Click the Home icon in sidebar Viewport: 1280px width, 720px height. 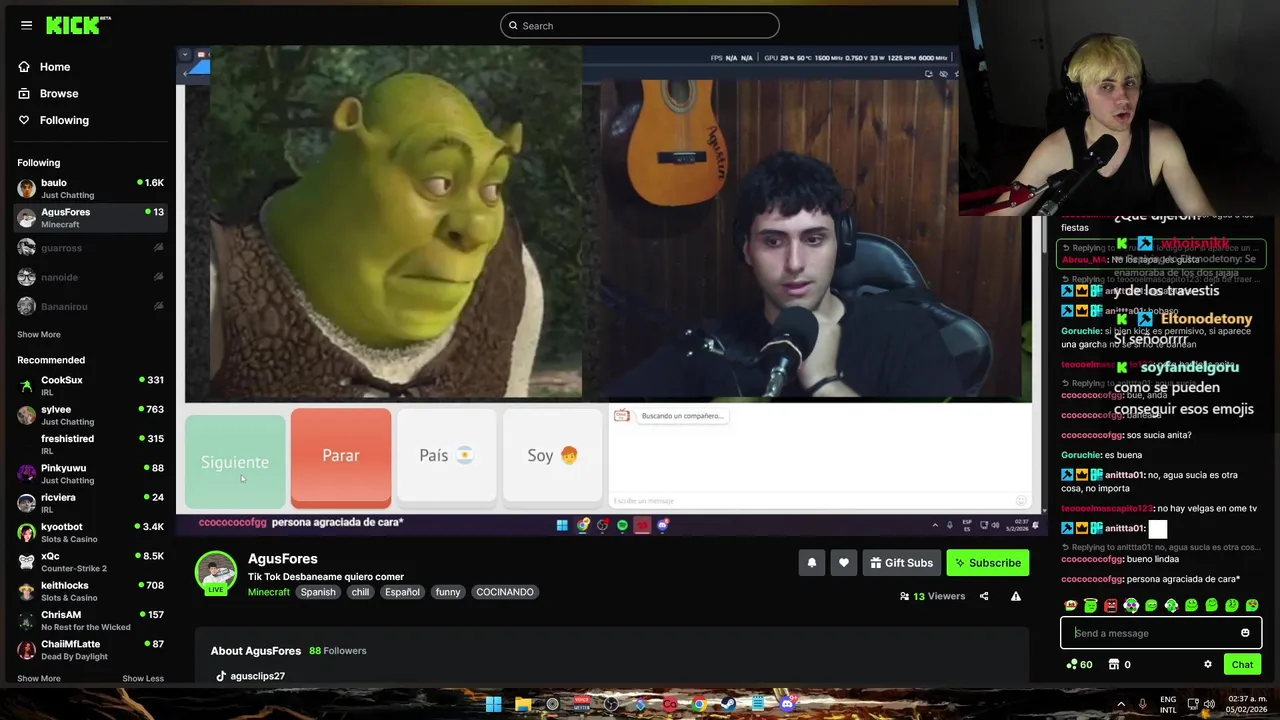(x=24, y=67)
